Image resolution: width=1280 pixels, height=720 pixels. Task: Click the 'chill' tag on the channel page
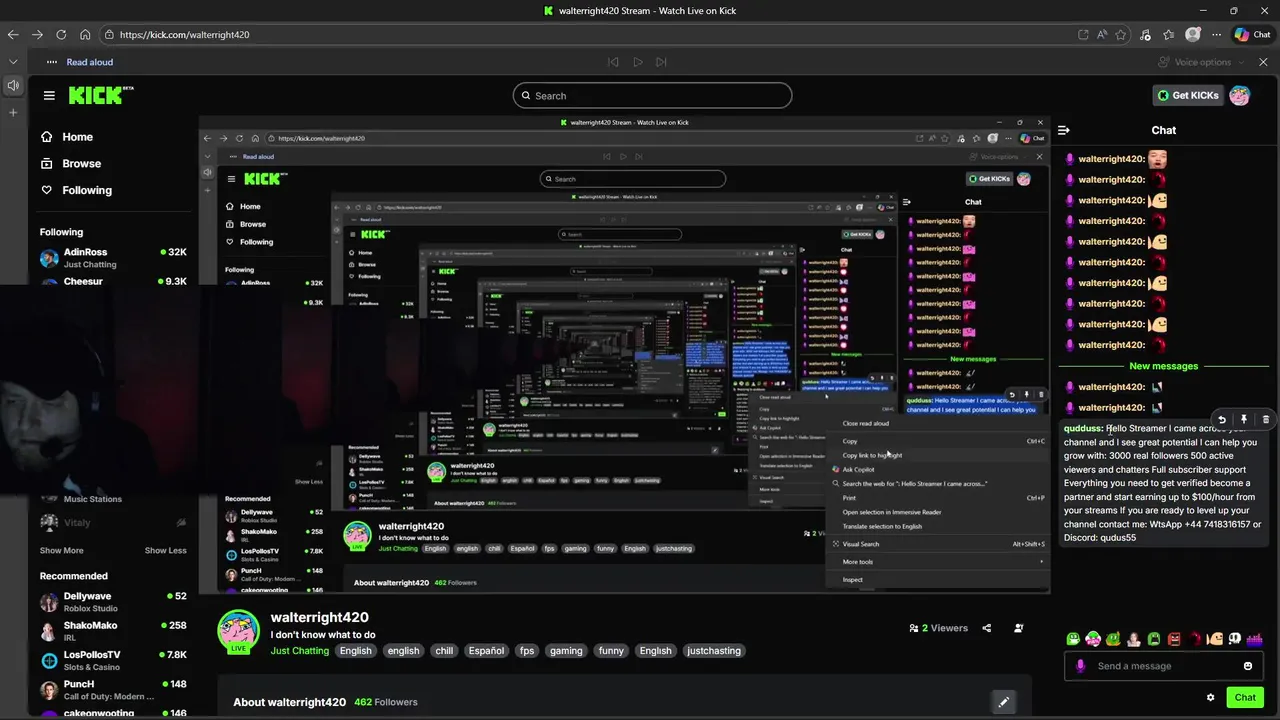tap(444, 651)
